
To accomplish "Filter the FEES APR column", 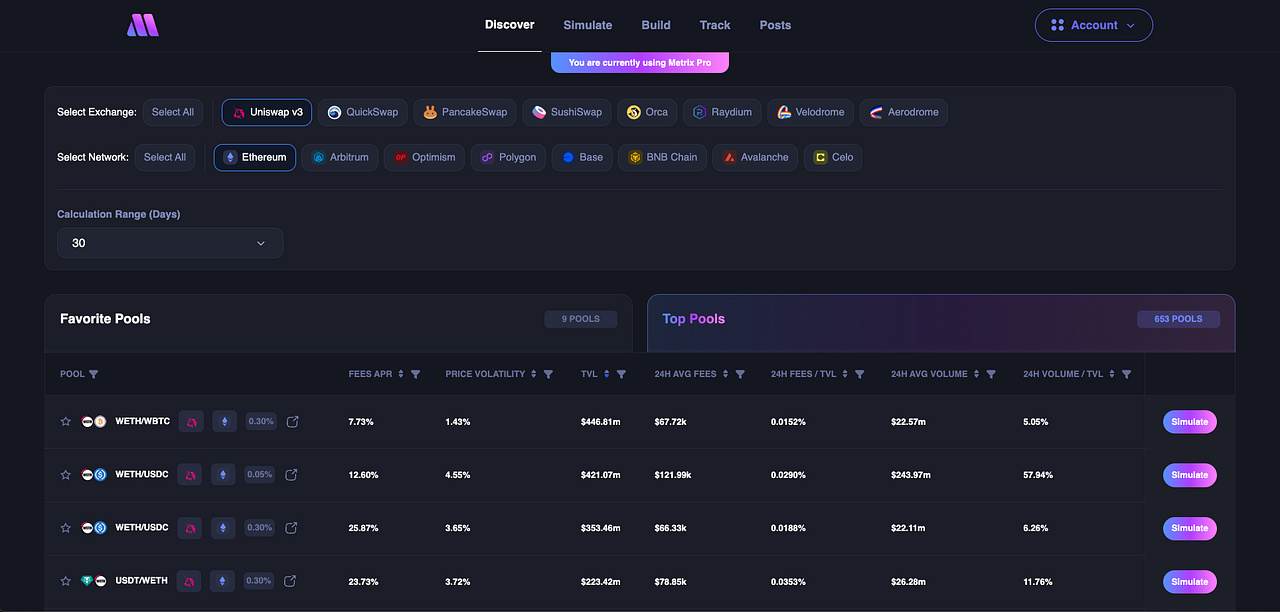I will tap(416, 374).
